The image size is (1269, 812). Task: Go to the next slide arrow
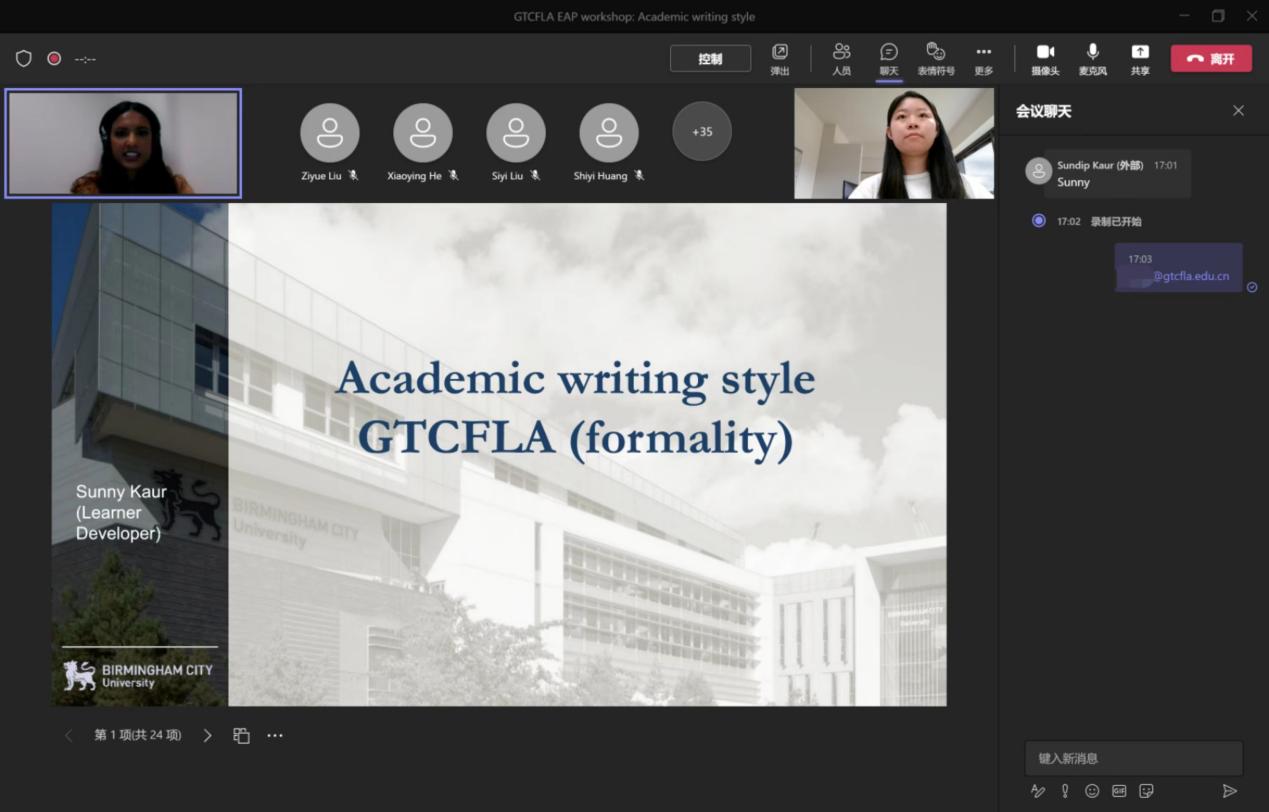207,735
